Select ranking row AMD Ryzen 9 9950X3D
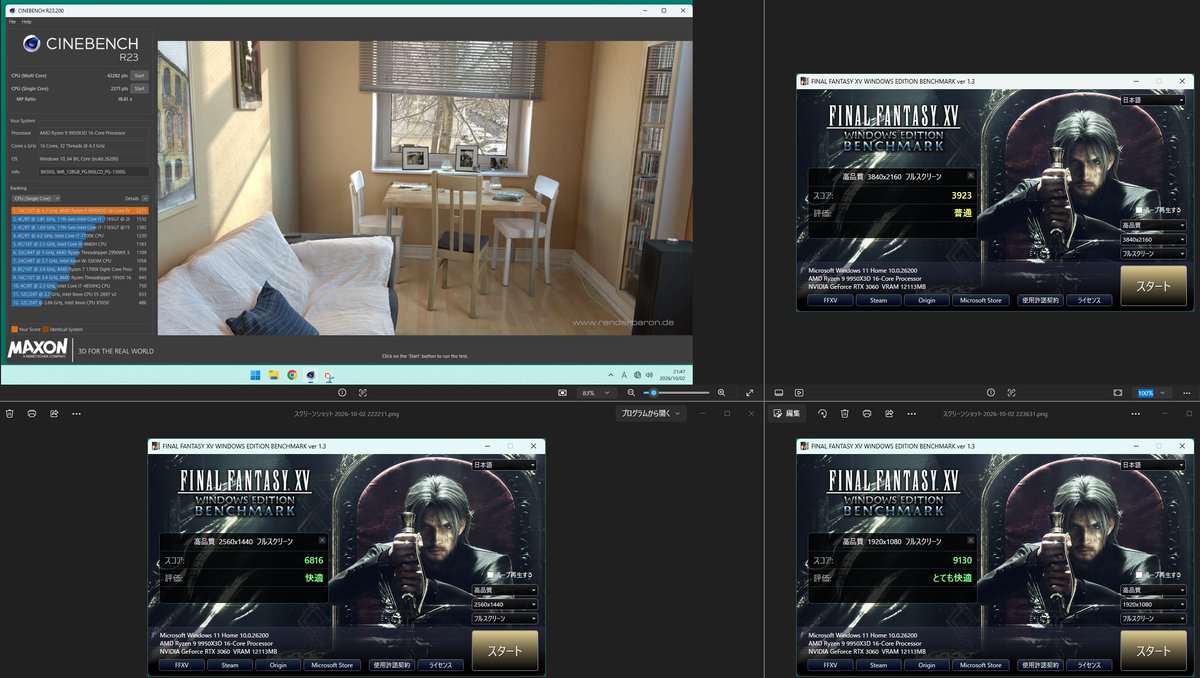Image resolution: width=1200 pixels, height=678 pixels. (79, 211)
